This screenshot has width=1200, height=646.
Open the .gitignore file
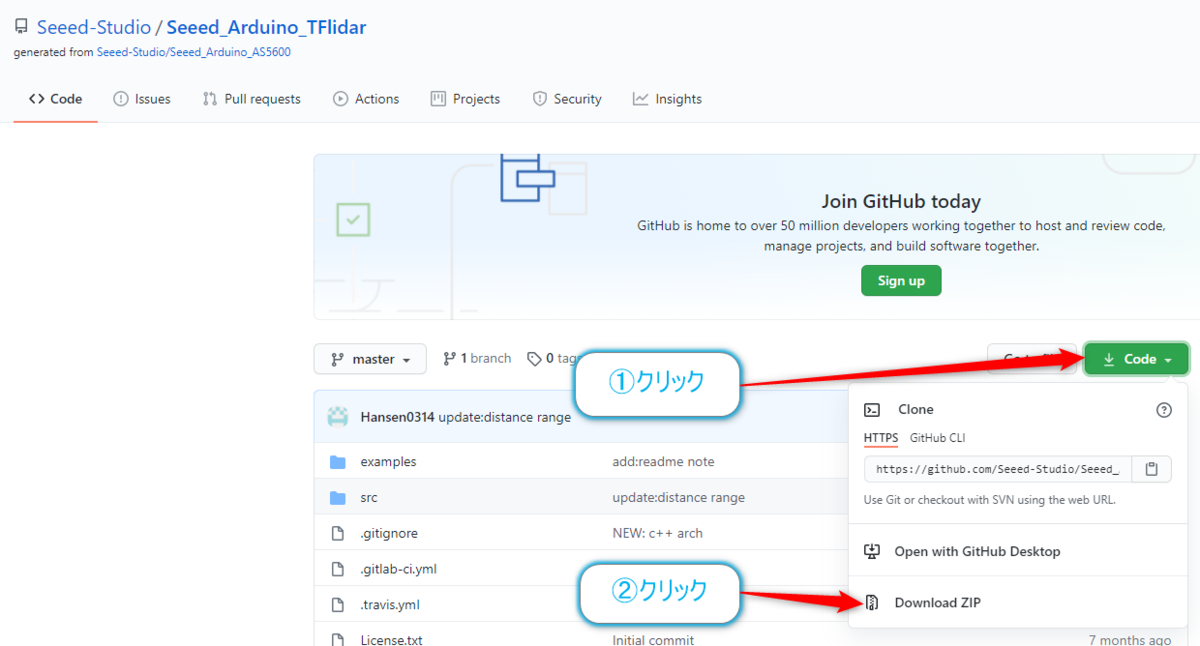pos(389,533)
